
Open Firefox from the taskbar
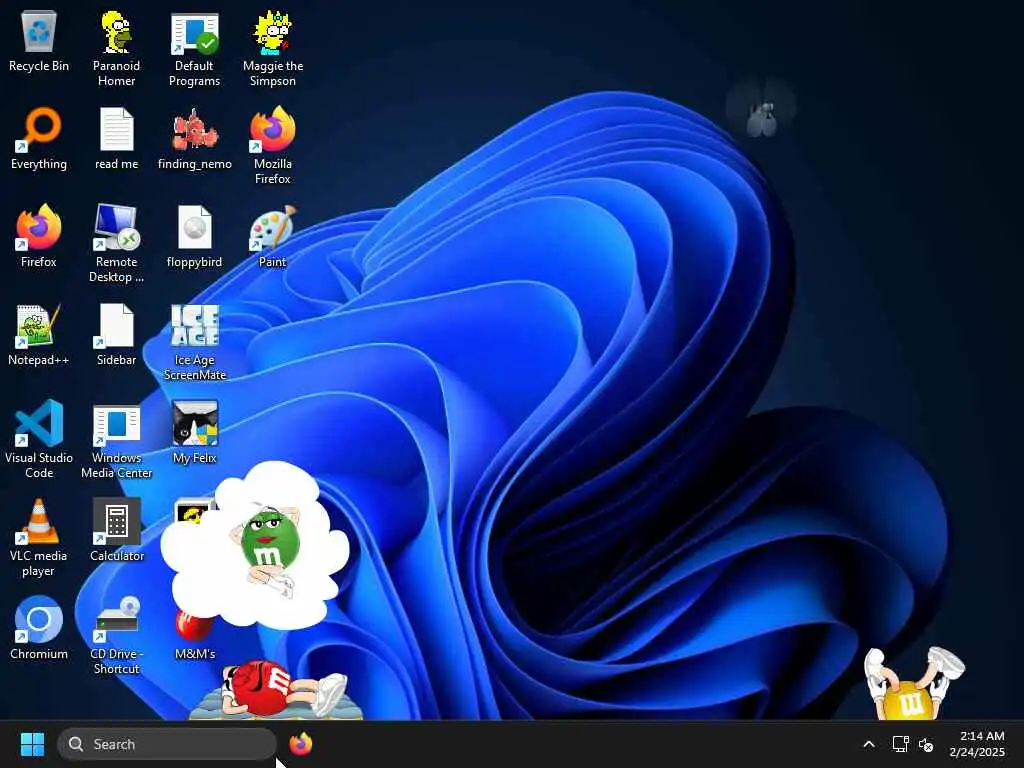click(x=300, y=744)
